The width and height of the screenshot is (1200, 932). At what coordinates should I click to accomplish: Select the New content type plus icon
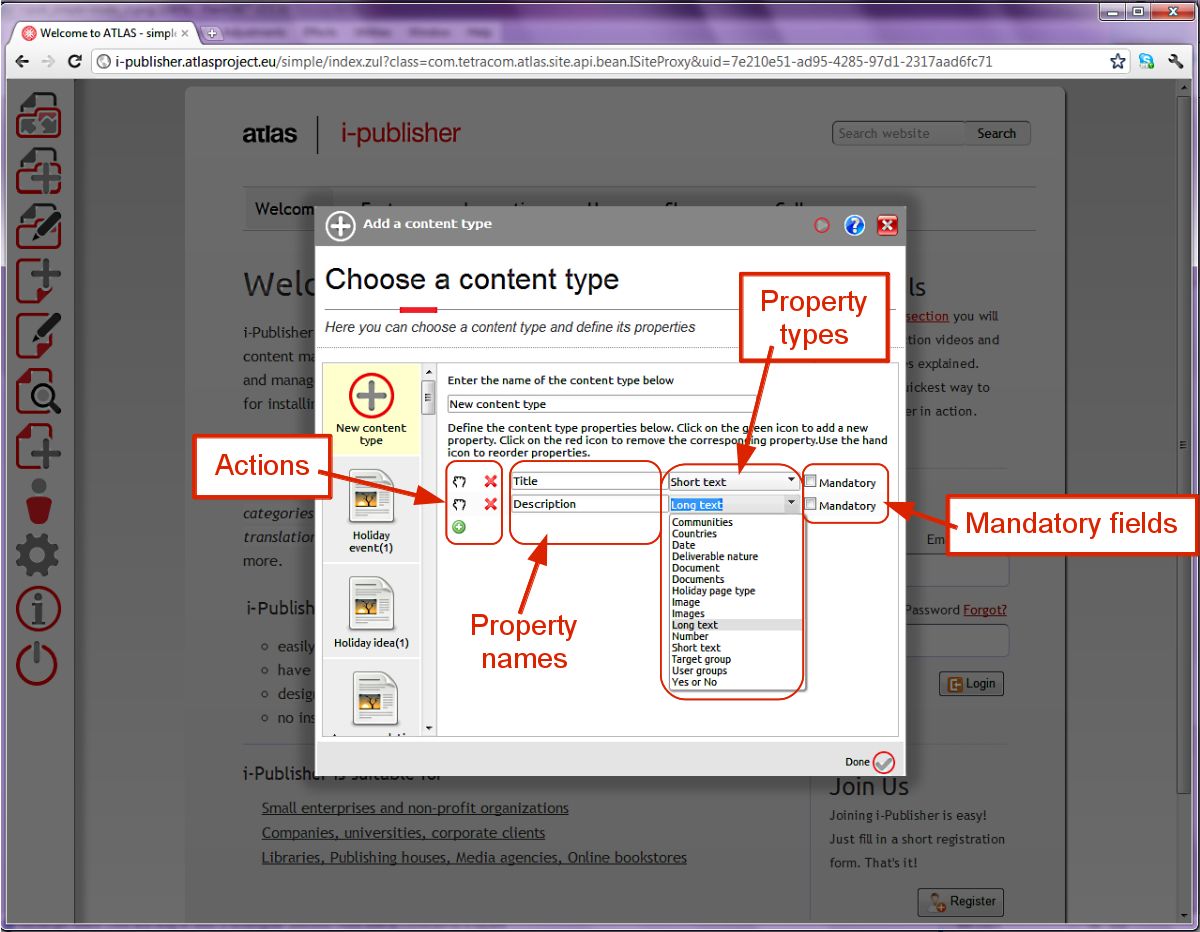[x=371, y=397]
